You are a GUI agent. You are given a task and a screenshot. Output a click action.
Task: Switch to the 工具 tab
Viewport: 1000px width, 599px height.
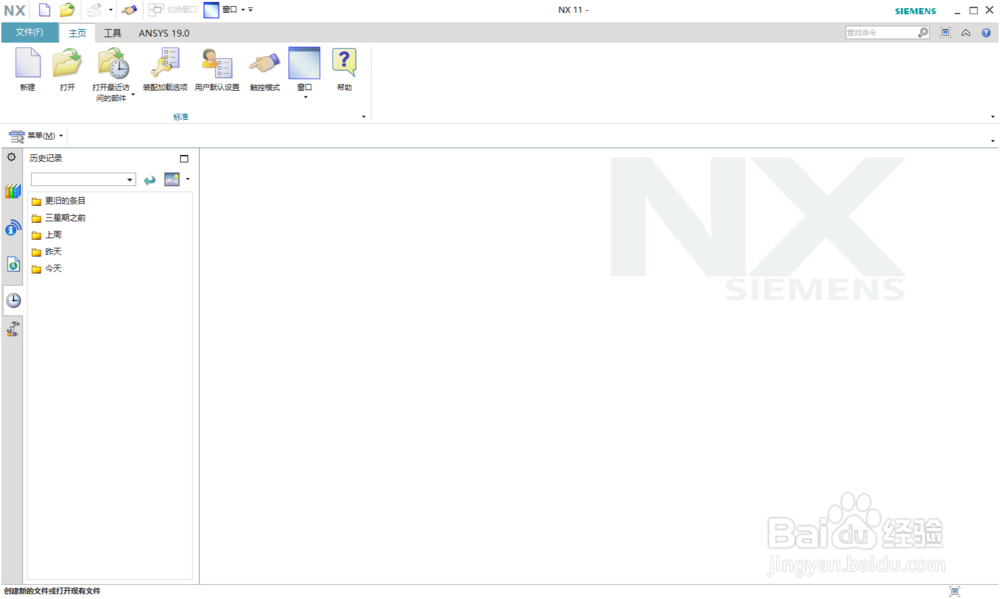112,33
